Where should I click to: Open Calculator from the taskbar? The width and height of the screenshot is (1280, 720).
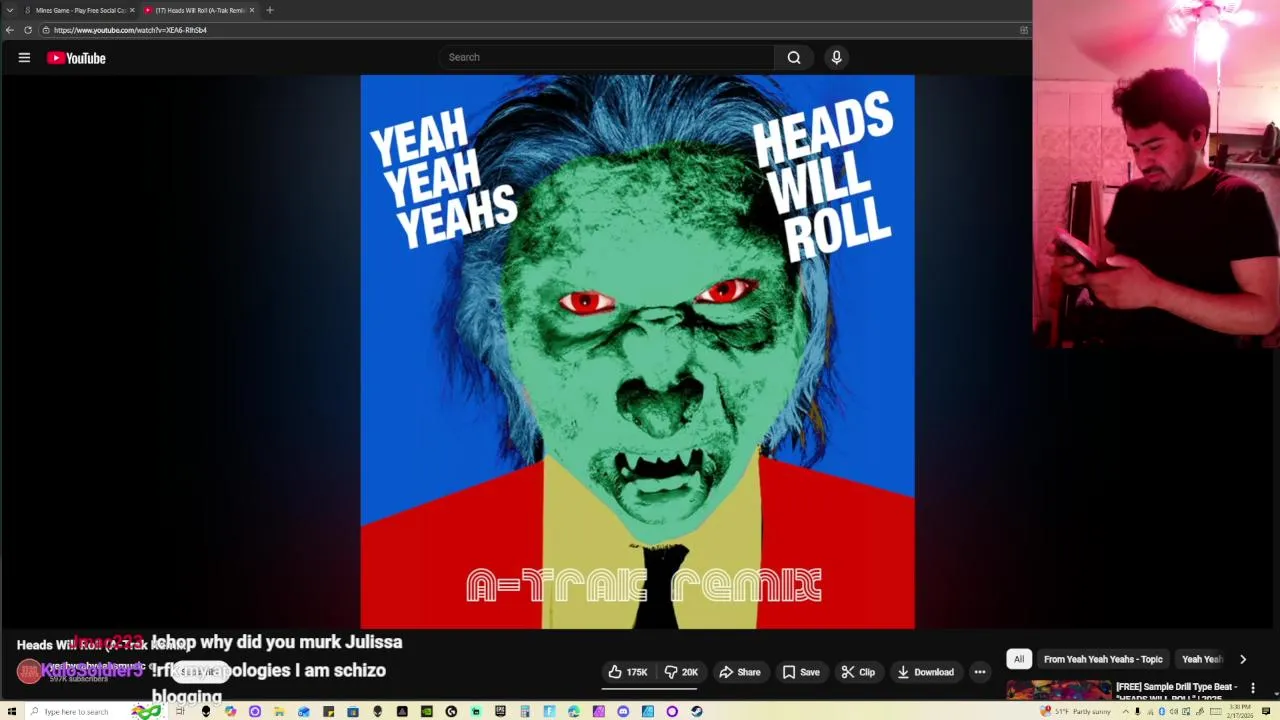524,711
